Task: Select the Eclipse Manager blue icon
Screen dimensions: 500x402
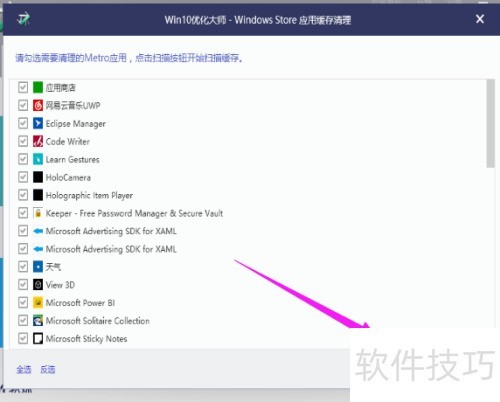Action: tap(38, 124)
